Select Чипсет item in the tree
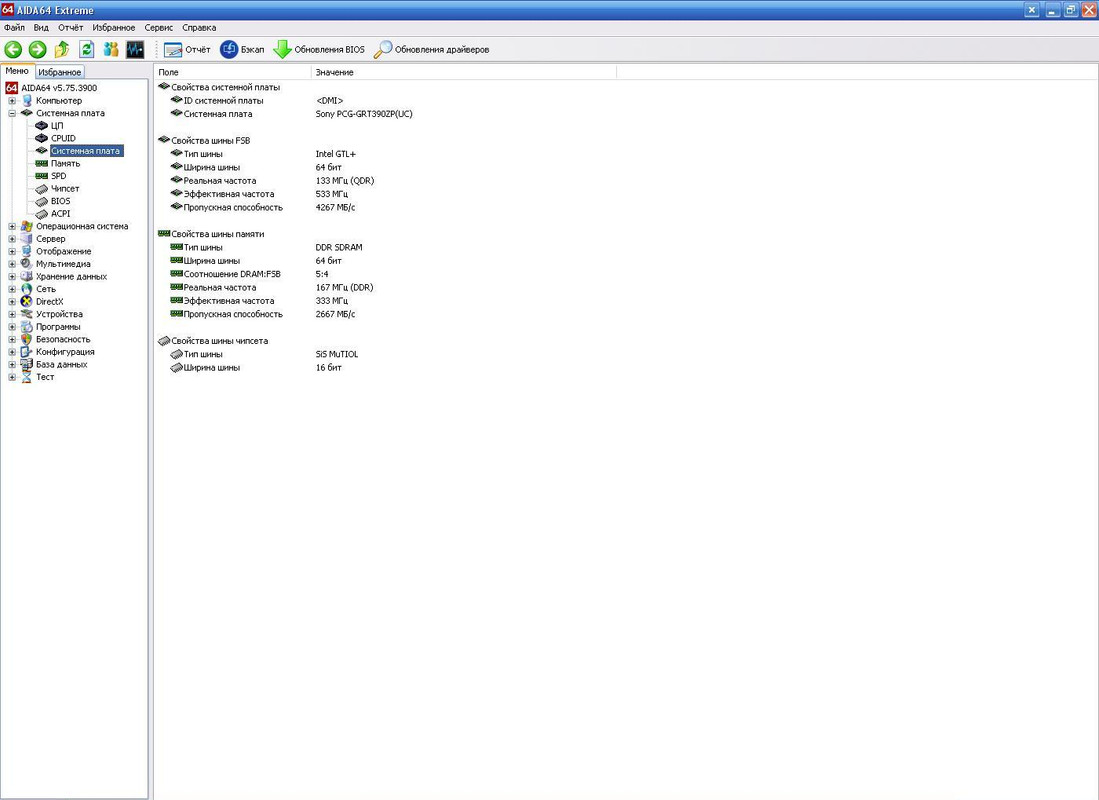1099x800 pixels. pyautogui.click(x=64, y=189)
